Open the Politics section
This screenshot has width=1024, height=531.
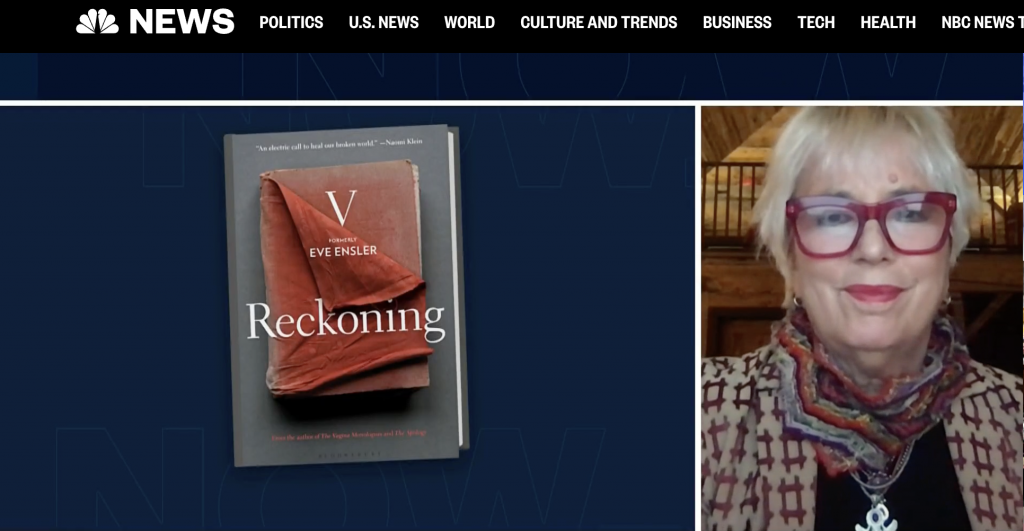(291, 22)
